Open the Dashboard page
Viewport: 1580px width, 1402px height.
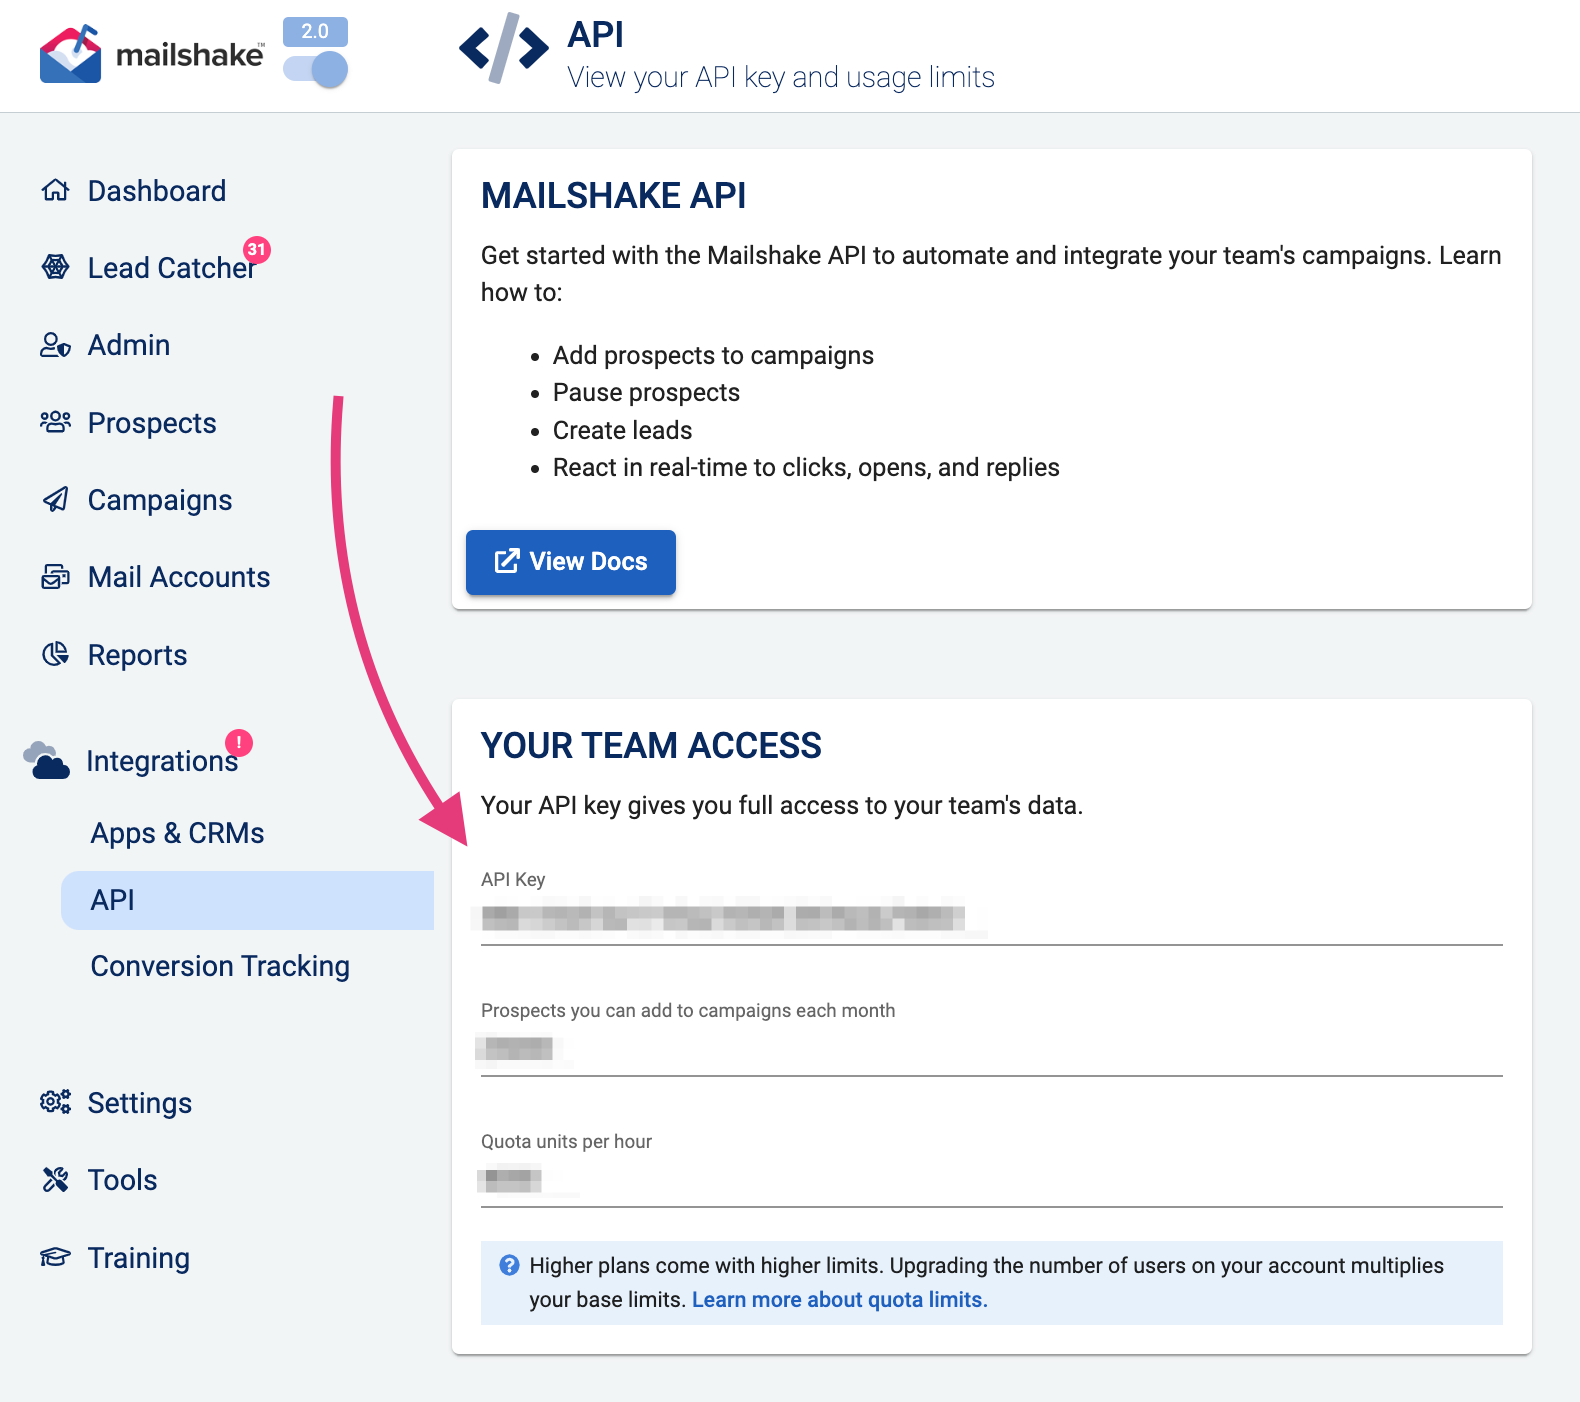tap(157, 191)
